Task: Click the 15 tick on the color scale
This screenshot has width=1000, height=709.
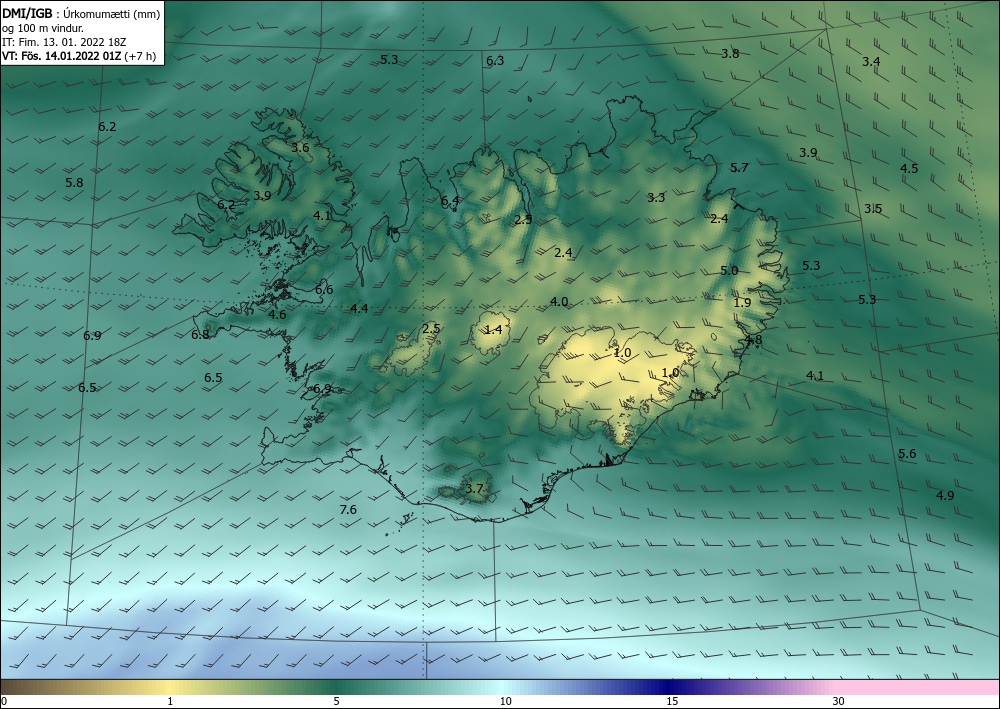Action: pos(672,701)
